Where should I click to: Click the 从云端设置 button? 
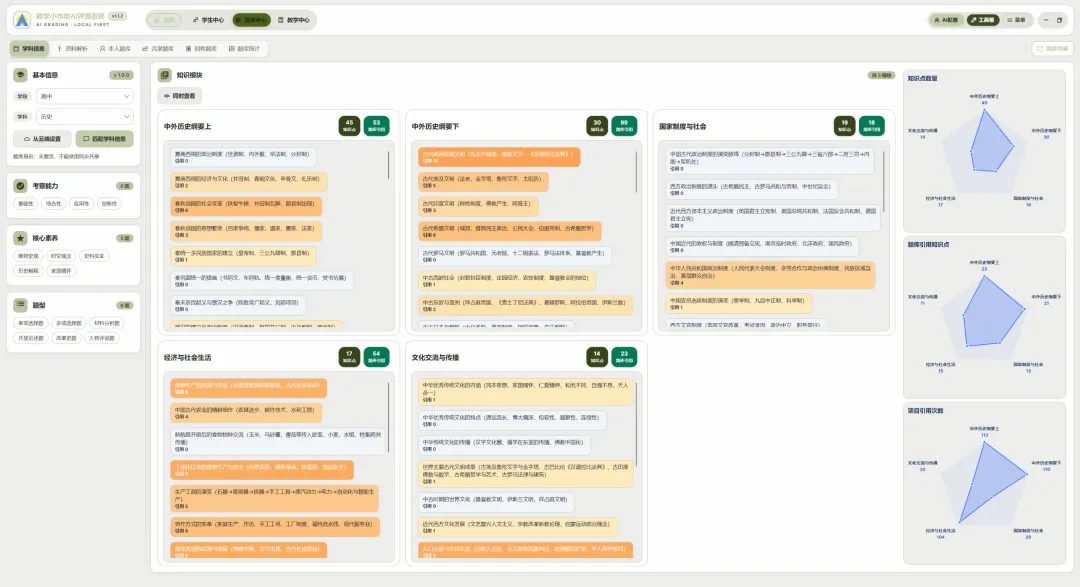(42, 138)
